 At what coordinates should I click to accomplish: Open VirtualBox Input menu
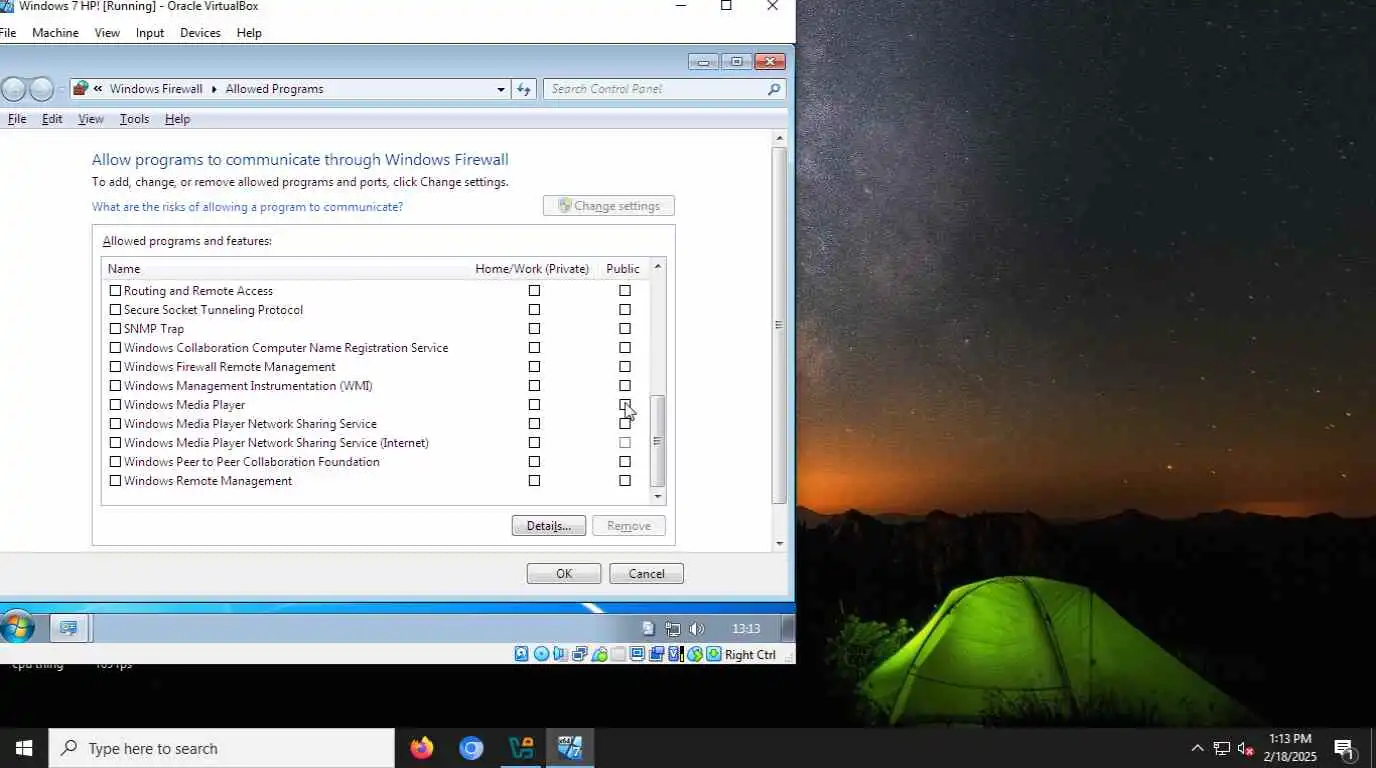[150, 33]
